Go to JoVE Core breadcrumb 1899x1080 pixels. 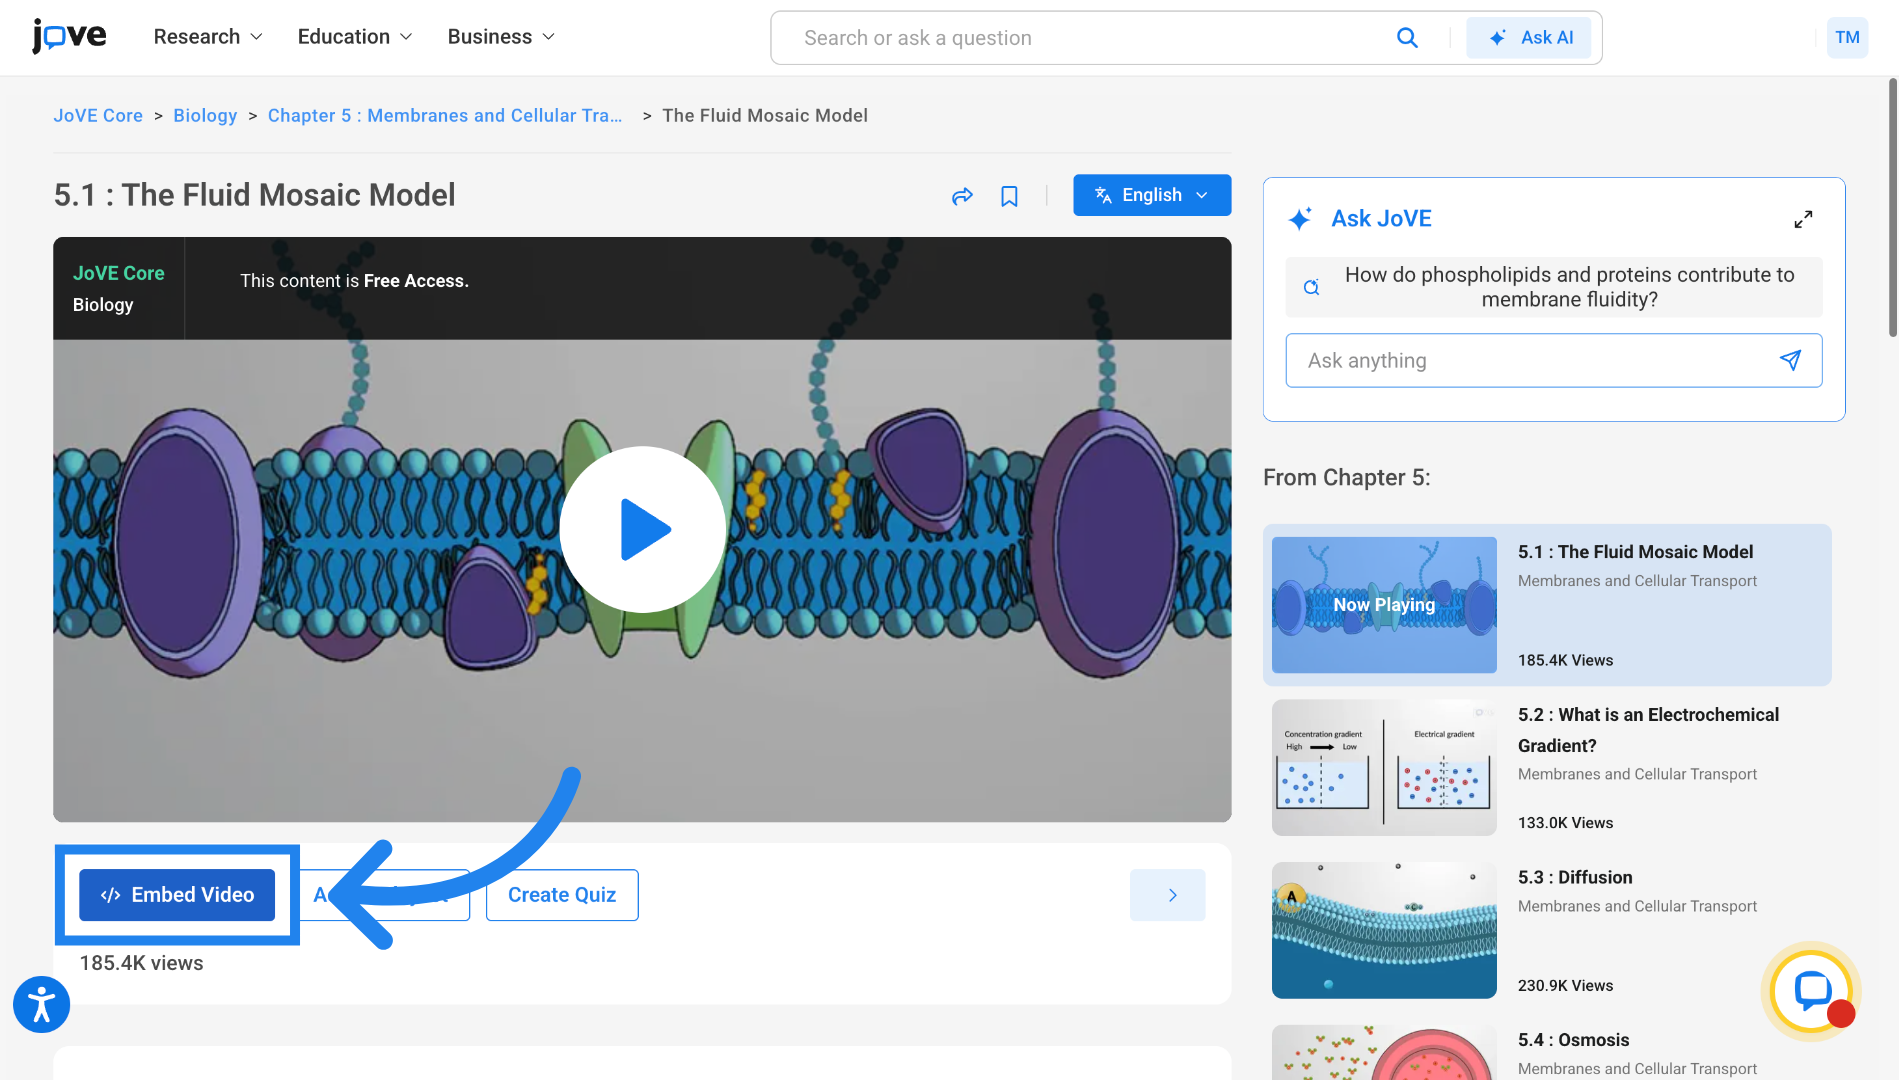(x=98, y=116)
